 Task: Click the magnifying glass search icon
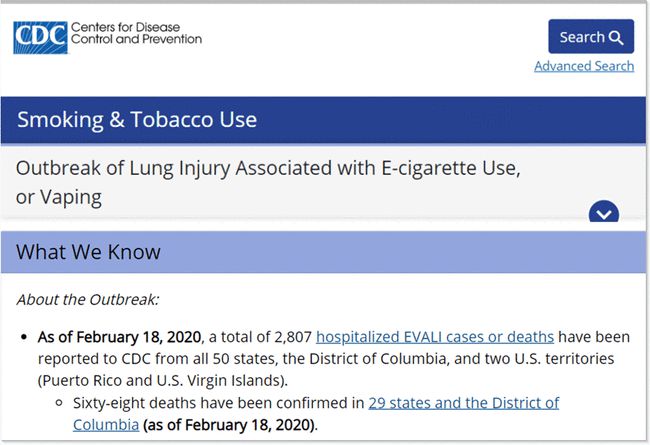click(616, 38)
